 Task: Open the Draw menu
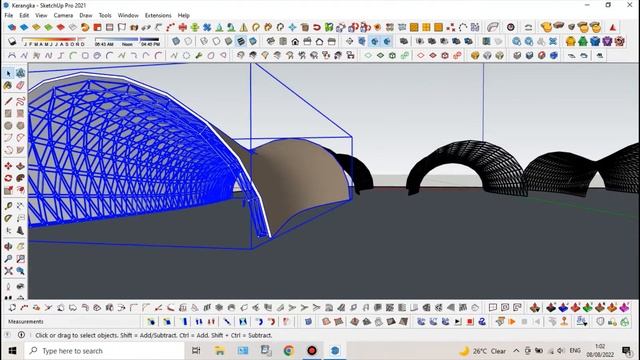pyautogui.click(x=86, y=16)
